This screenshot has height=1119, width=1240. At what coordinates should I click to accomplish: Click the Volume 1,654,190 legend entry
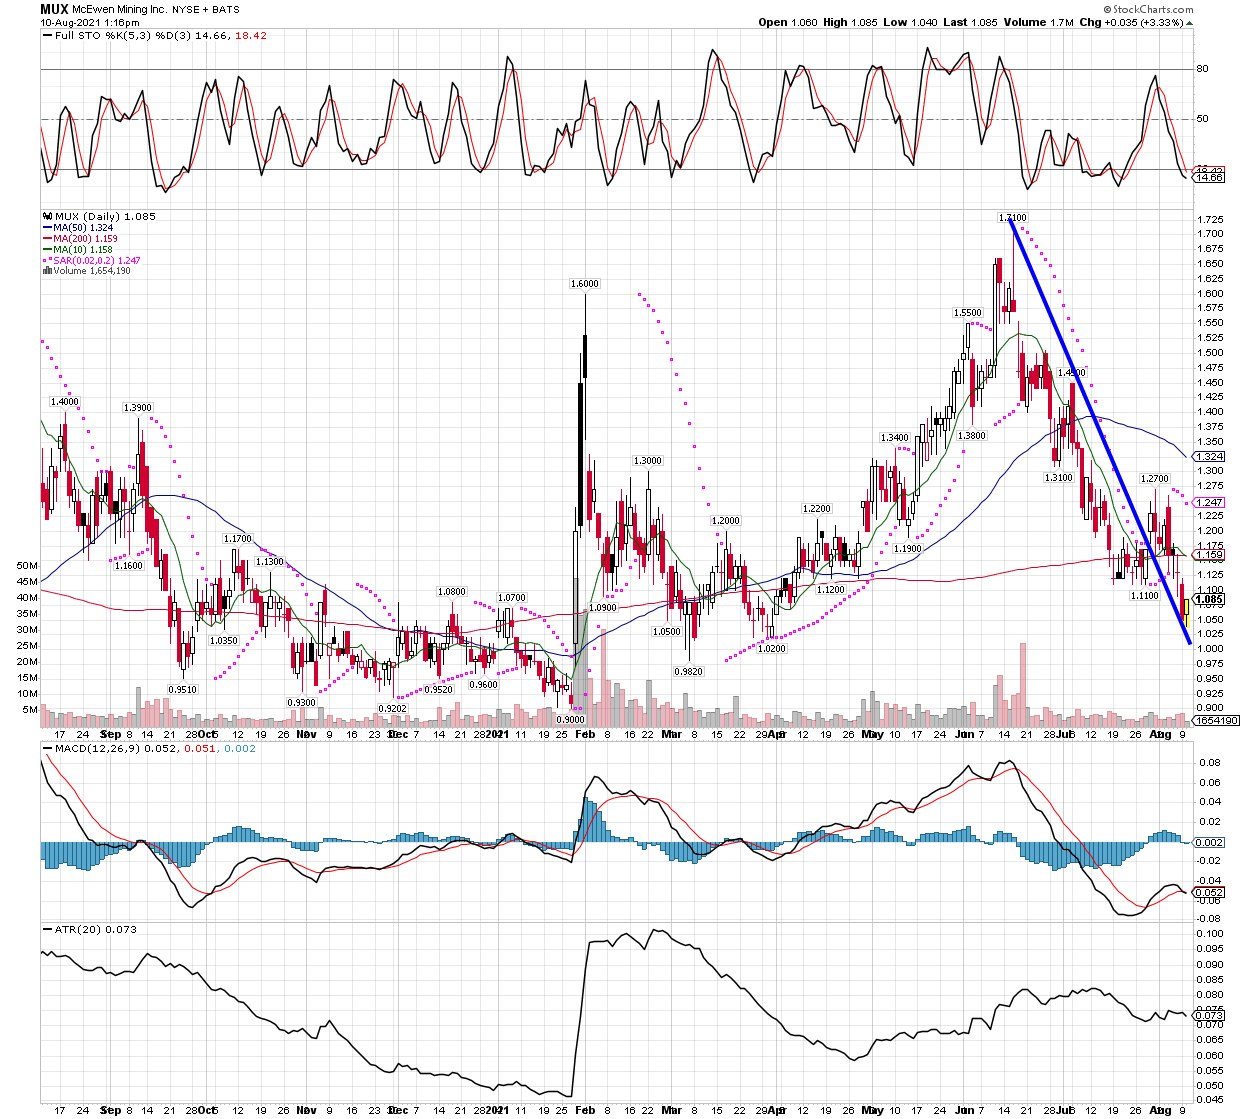point(92,270)
